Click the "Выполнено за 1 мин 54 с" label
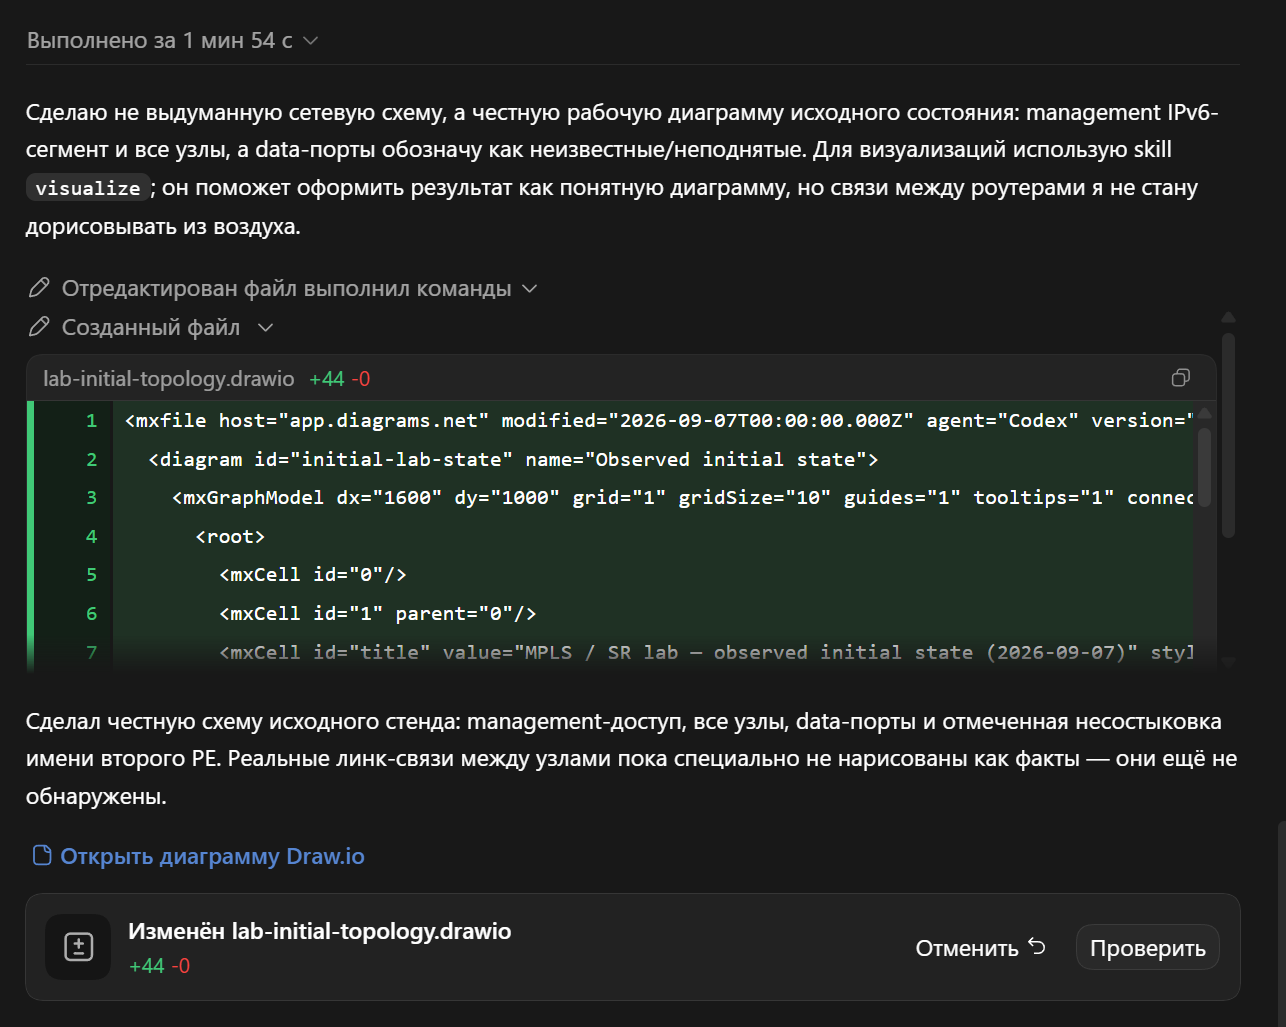The height and width of the screenshot is (1027, 1286). click(x=159, y=41)
